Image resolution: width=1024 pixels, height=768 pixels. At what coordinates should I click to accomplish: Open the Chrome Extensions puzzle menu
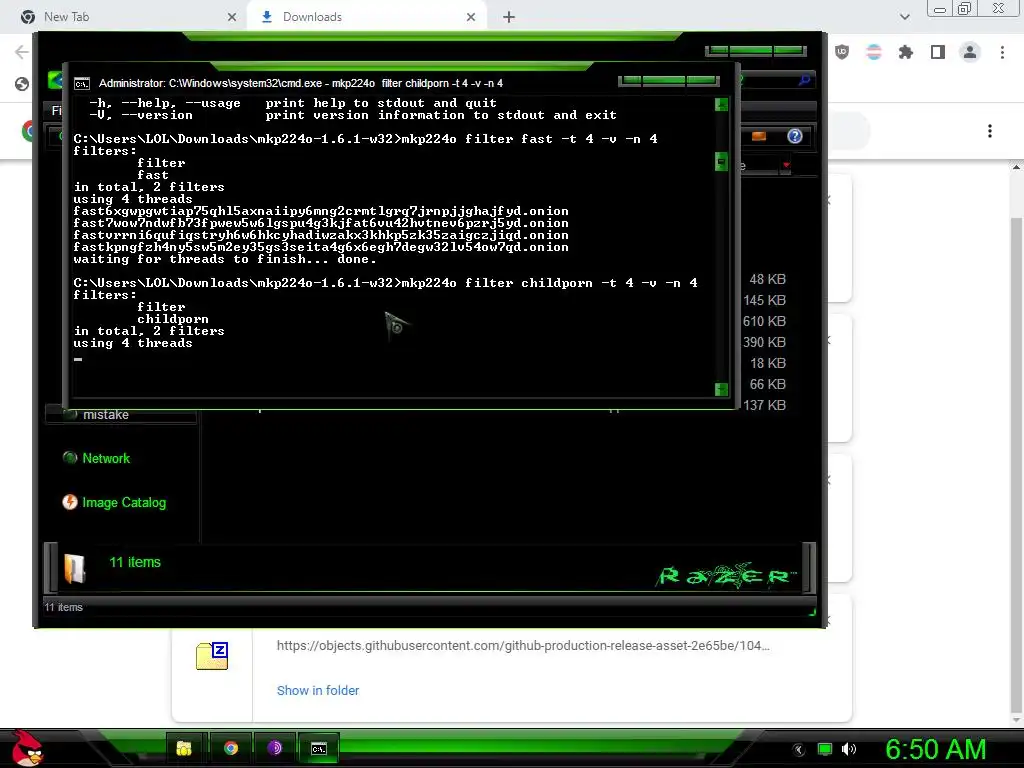(x=906, y=52)
